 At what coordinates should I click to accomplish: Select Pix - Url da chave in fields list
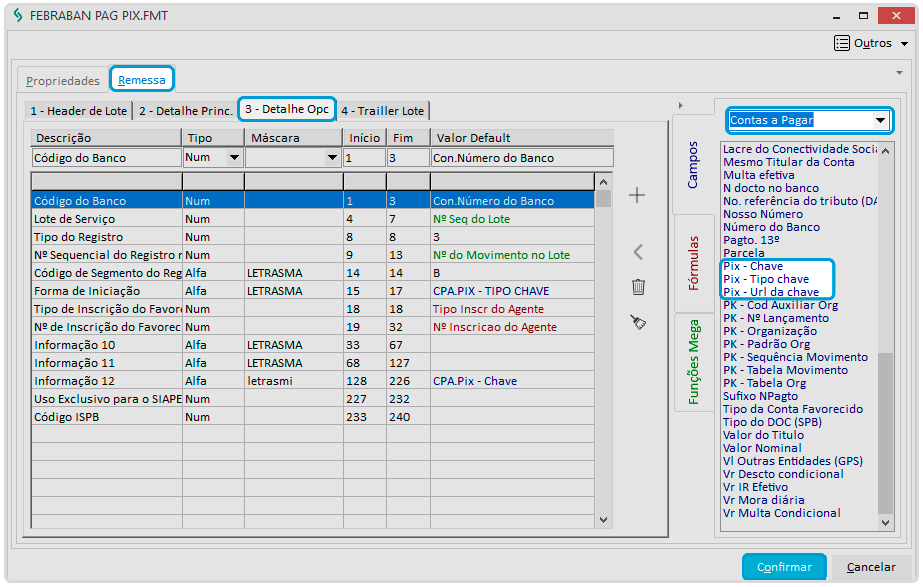[771, 292]
